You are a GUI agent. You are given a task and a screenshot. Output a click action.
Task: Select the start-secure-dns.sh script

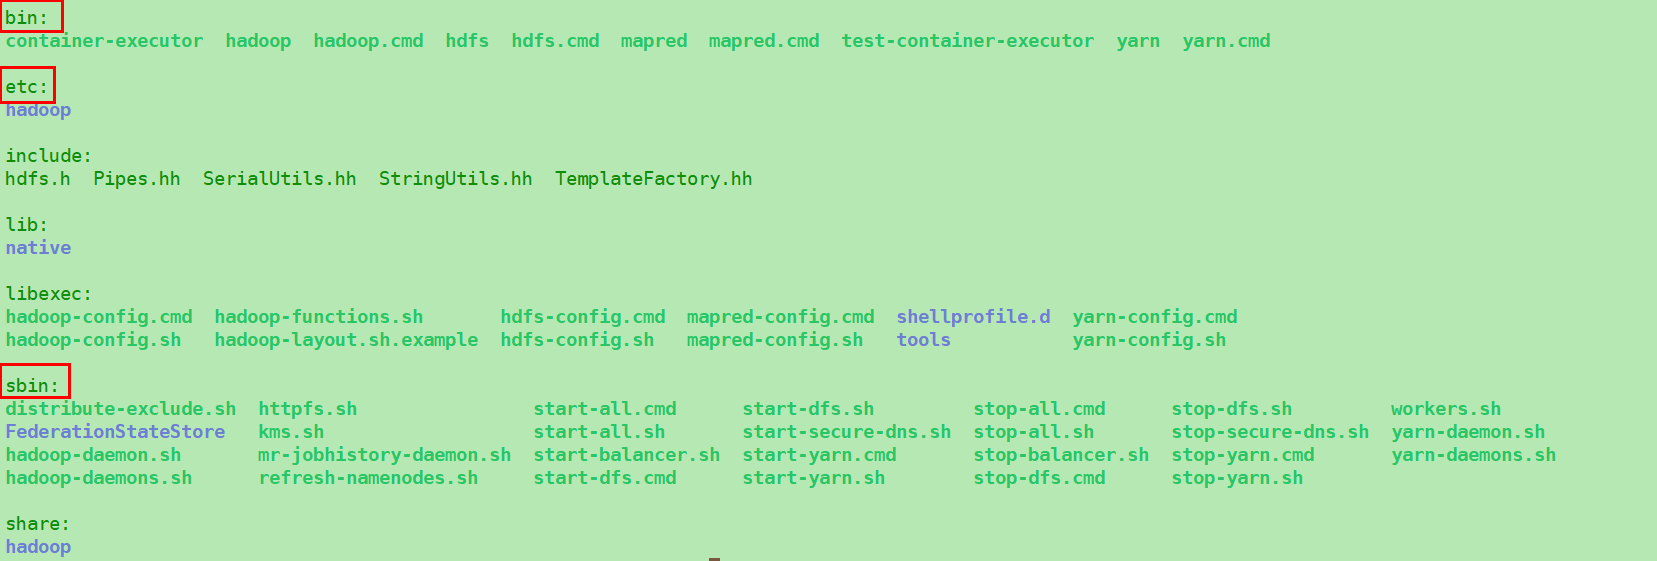[846, 432]
